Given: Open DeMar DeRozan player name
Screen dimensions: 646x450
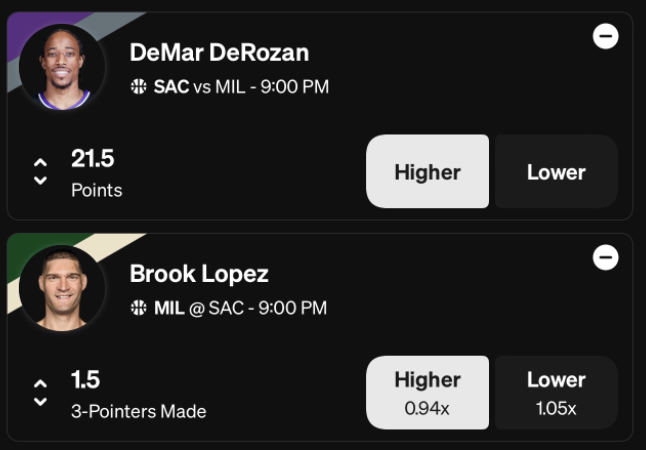Looking at the screenshot, I should point(219,53).
